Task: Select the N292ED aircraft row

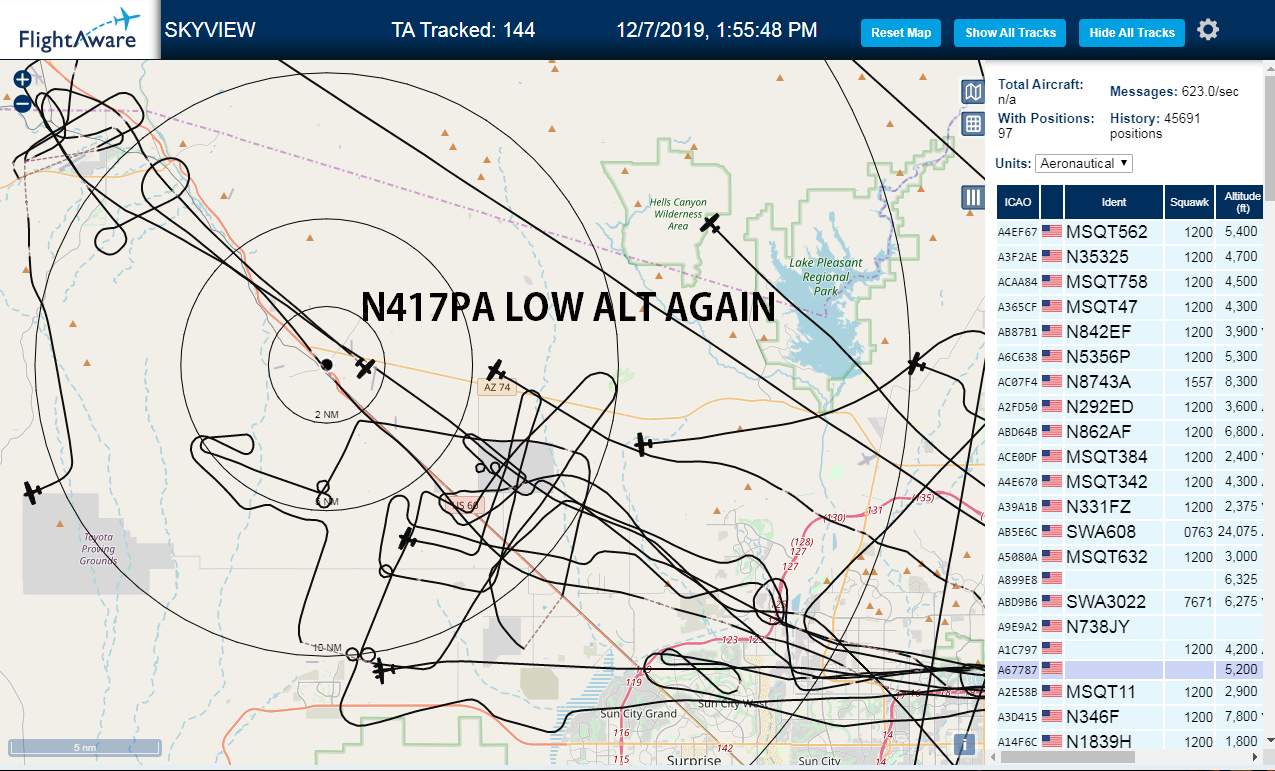Action: point(1130,407)
